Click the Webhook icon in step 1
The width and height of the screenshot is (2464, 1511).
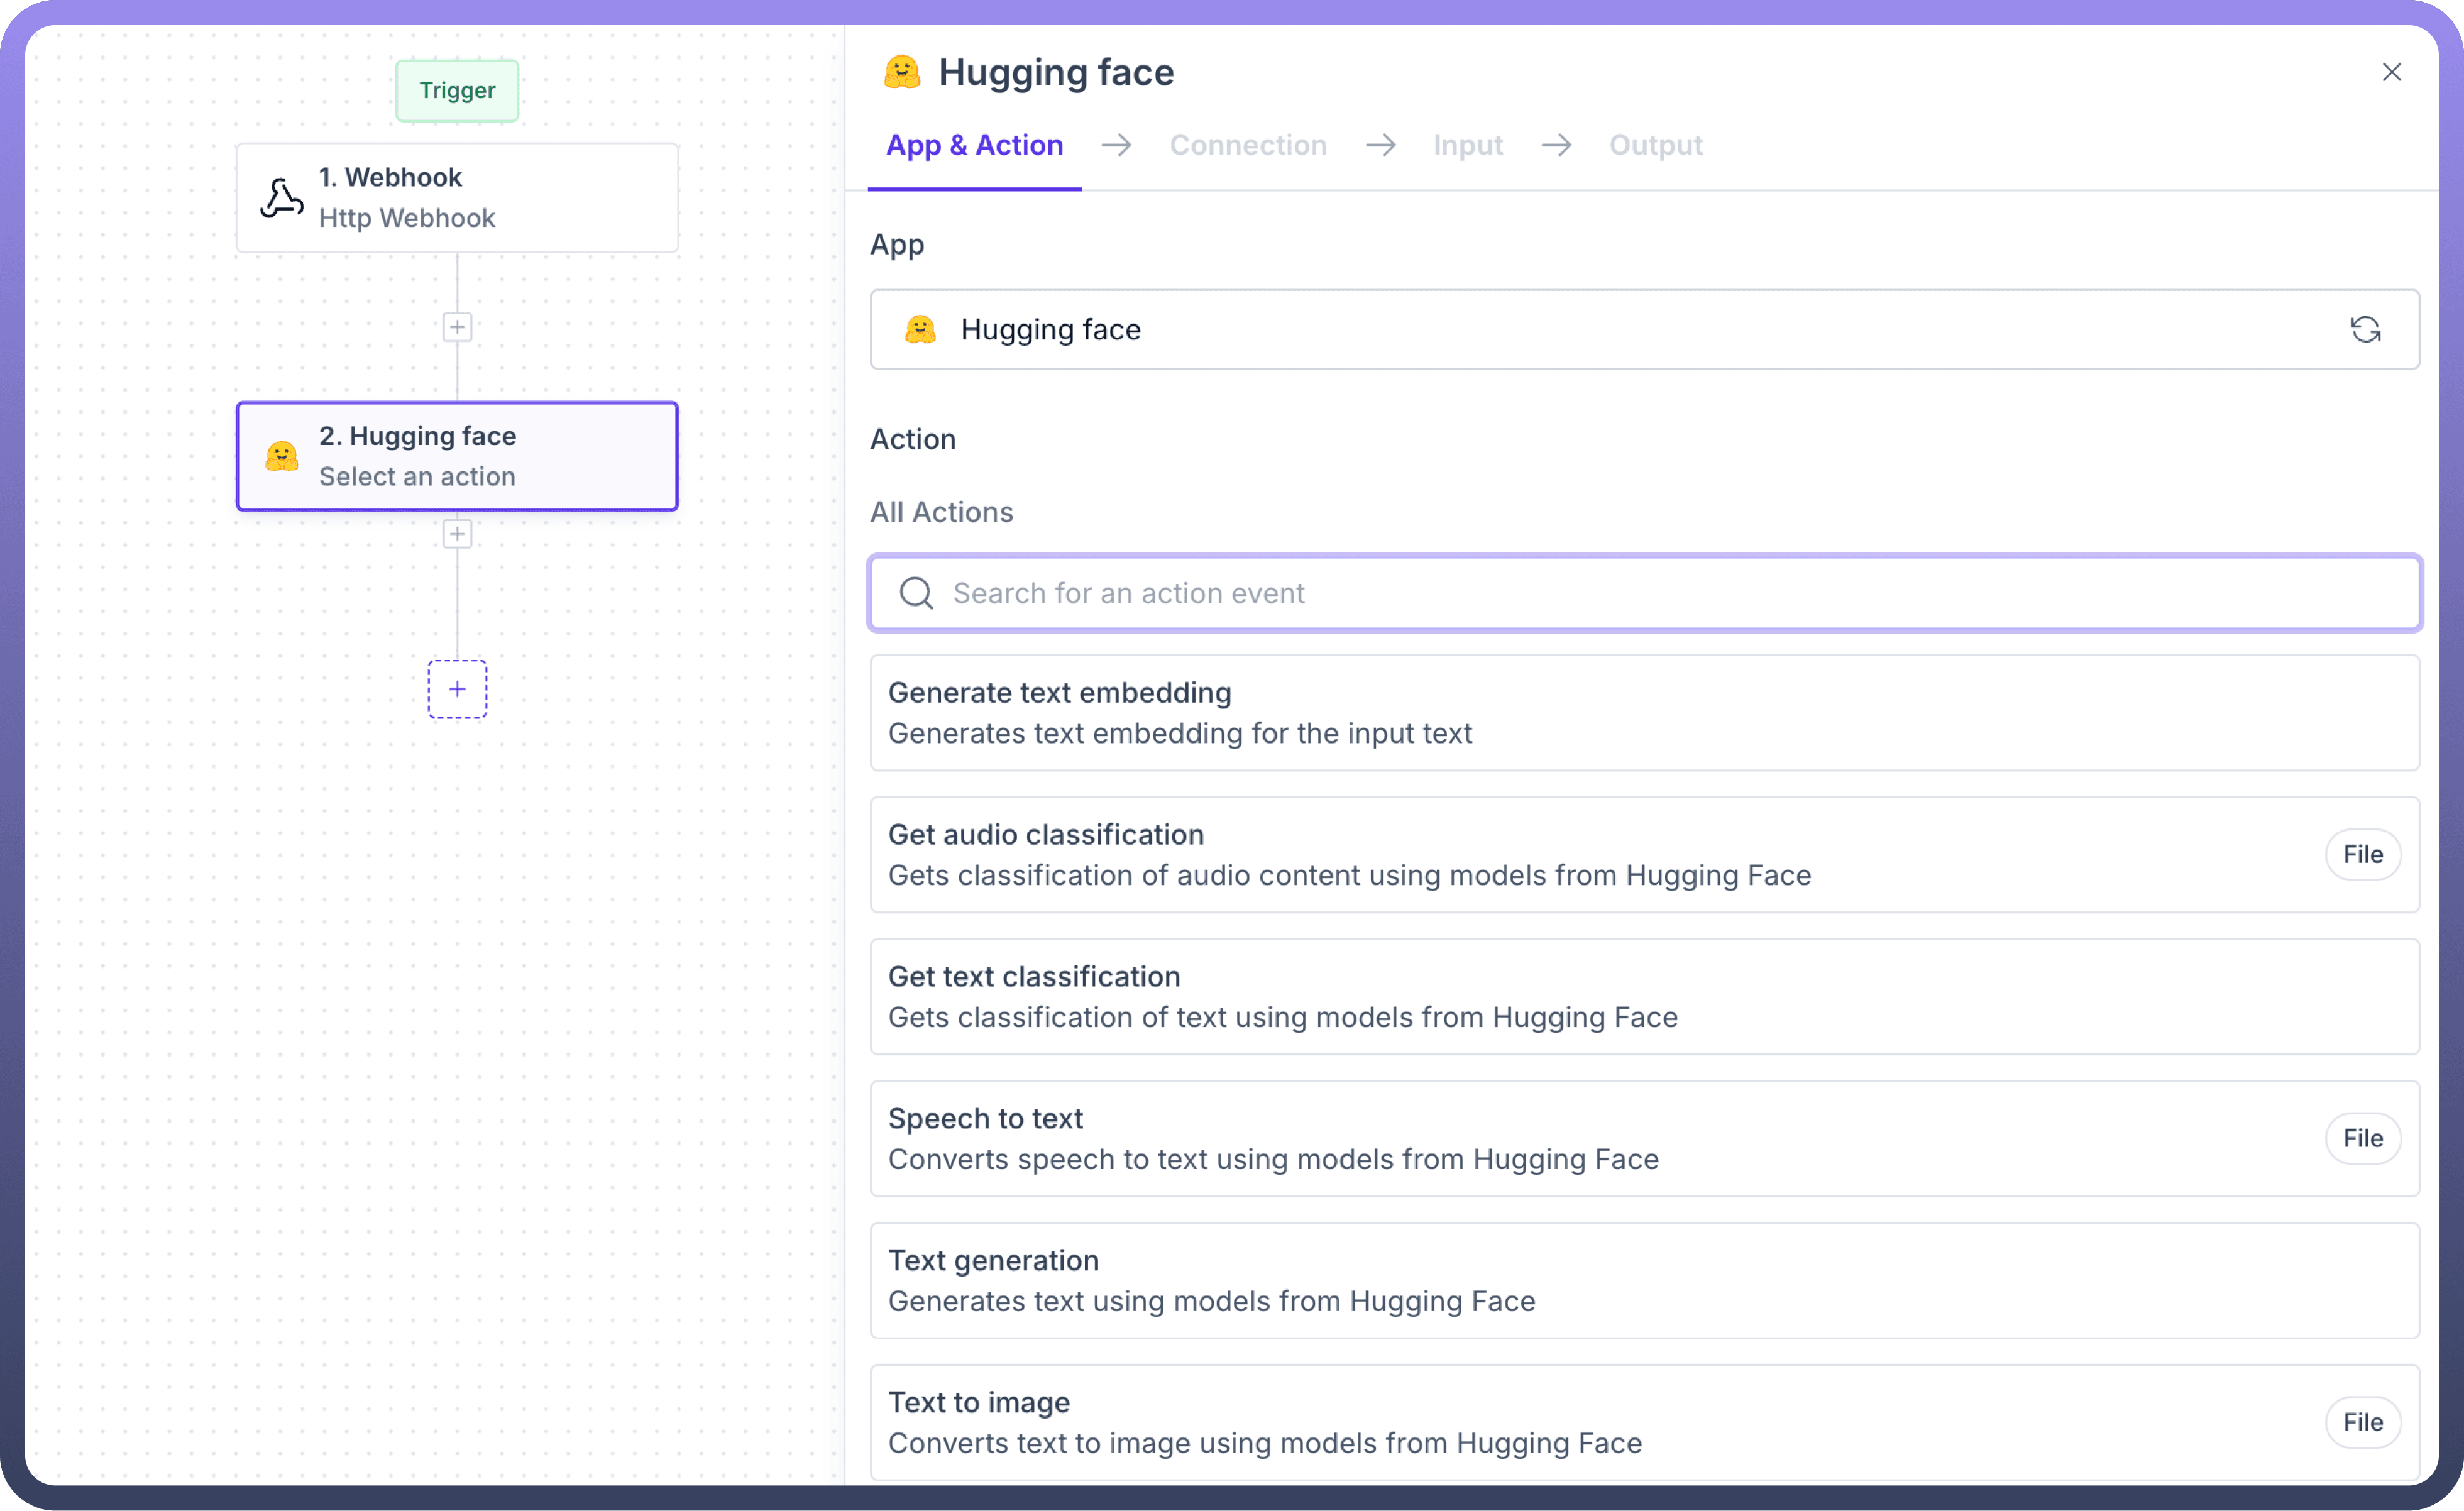tap(282, 198)
